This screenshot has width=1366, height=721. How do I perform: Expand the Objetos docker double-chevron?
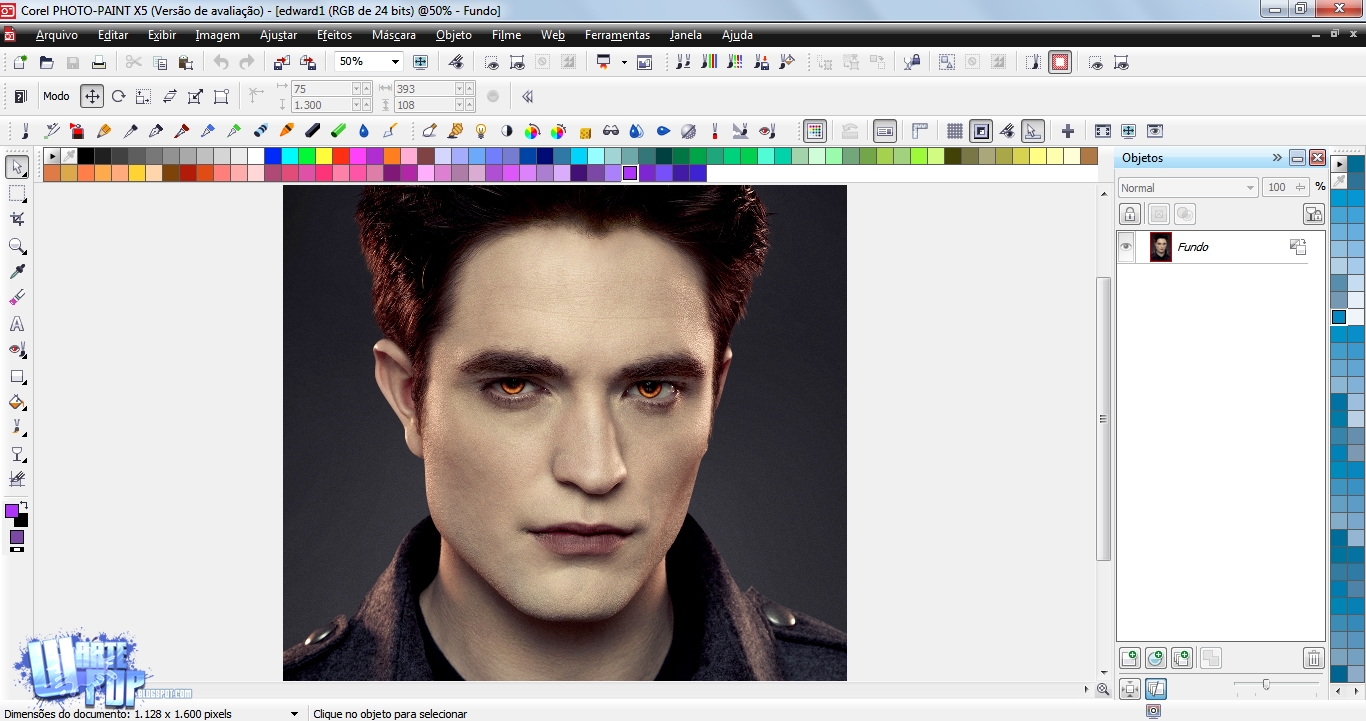pyautogui.click(x=1277, y=158)
